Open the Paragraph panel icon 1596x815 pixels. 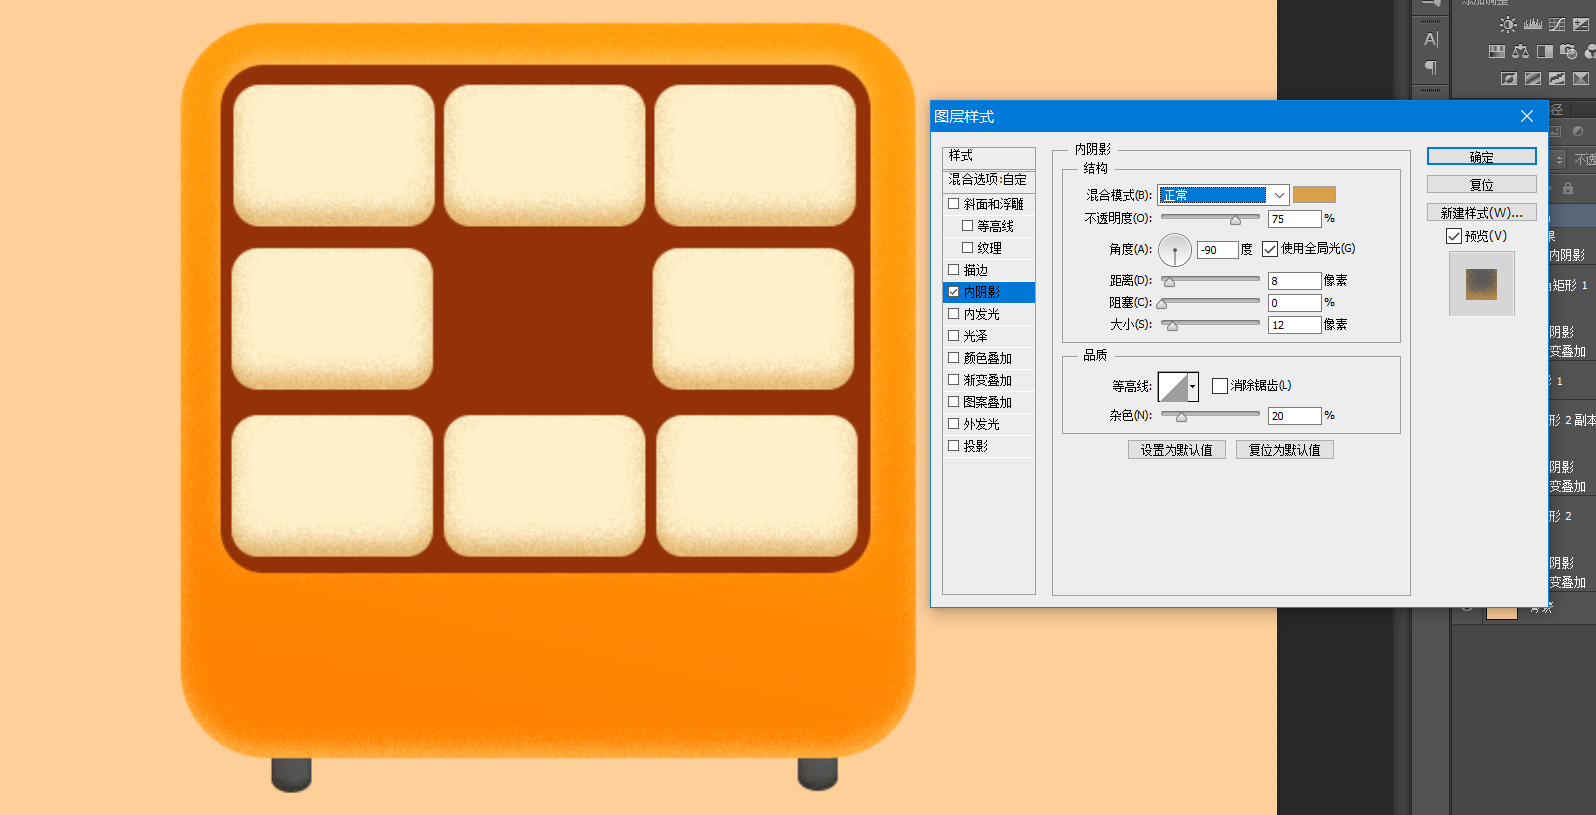click(1431, 68)
